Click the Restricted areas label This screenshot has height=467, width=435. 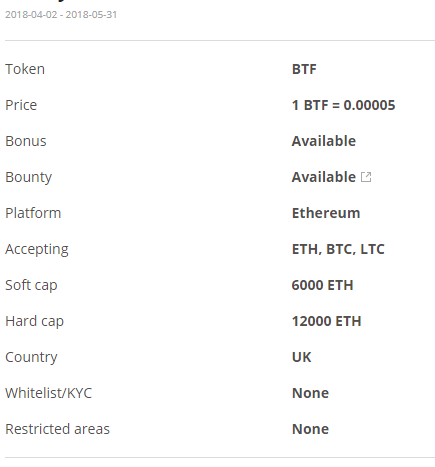57,429
